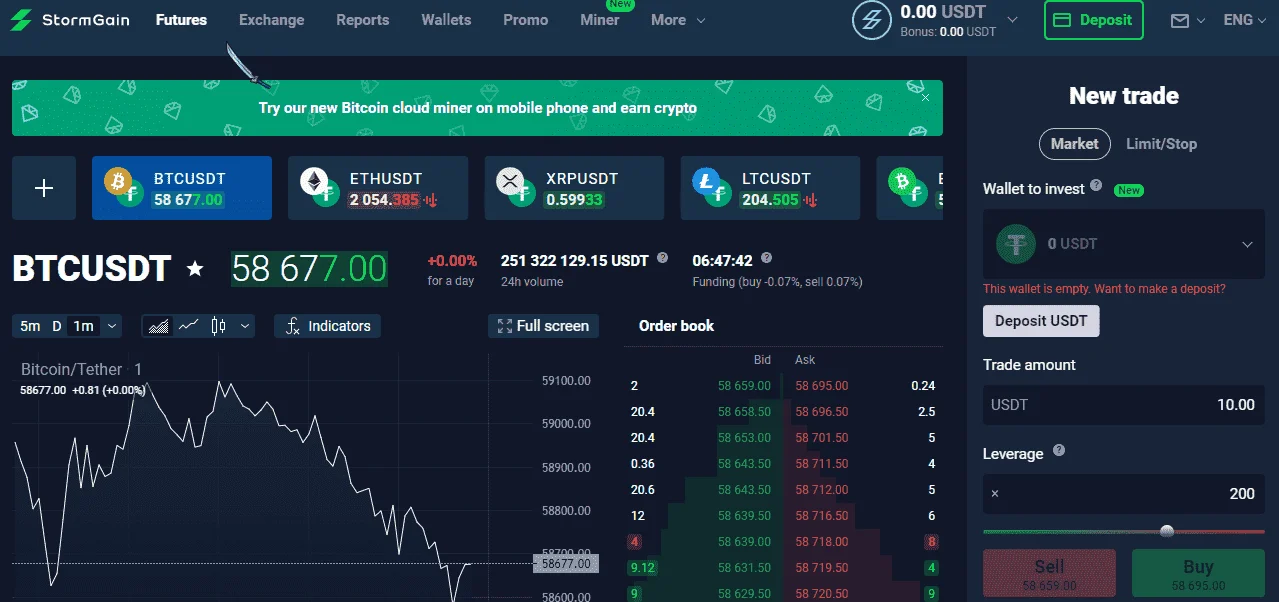Open the Miner tab
The height and width of the screenshot is (602, 1279).
click(x=600, y=20)
